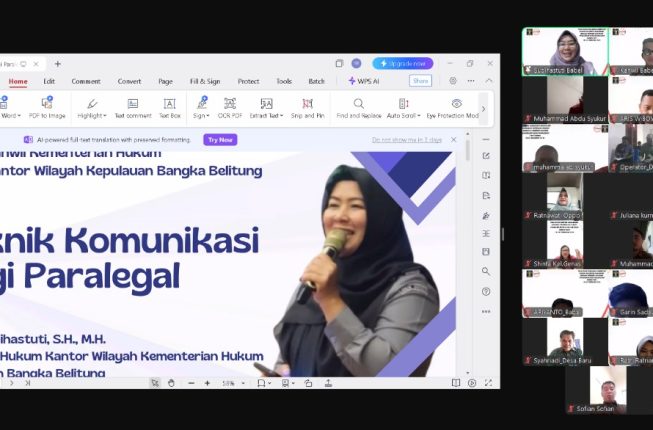Image resolution: width=653 pixels, height=430 pixels.
Task: Open the Fill & Sign tab
Action: (205, 81)
